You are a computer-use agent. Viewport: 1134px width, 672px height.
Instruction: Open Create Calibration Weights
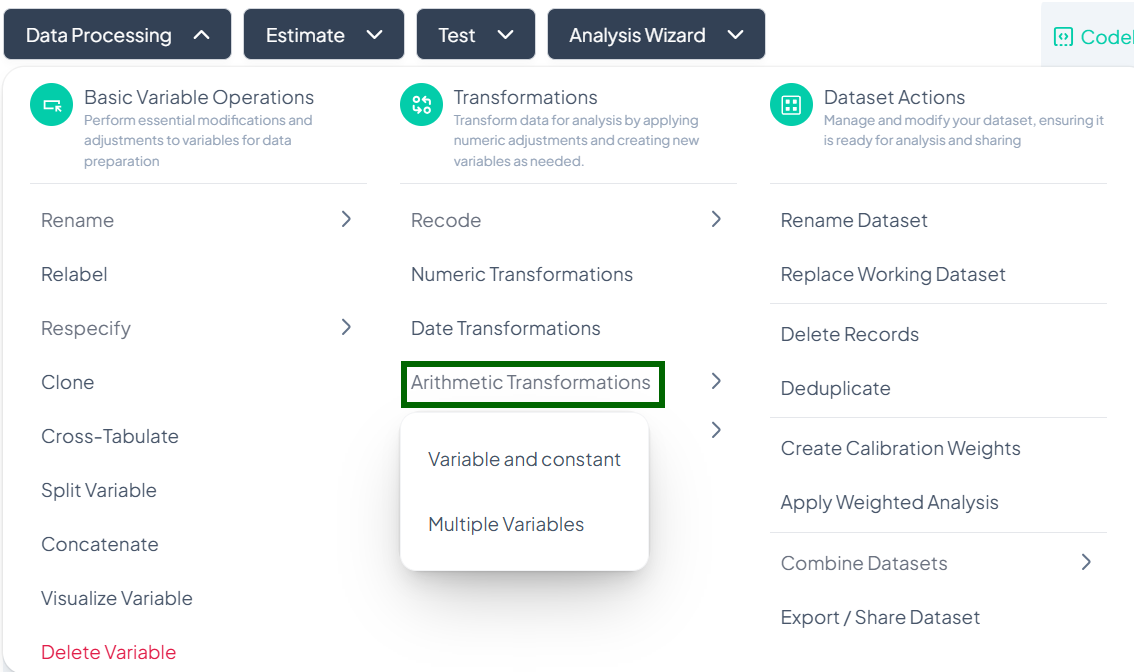click(900, 448)
